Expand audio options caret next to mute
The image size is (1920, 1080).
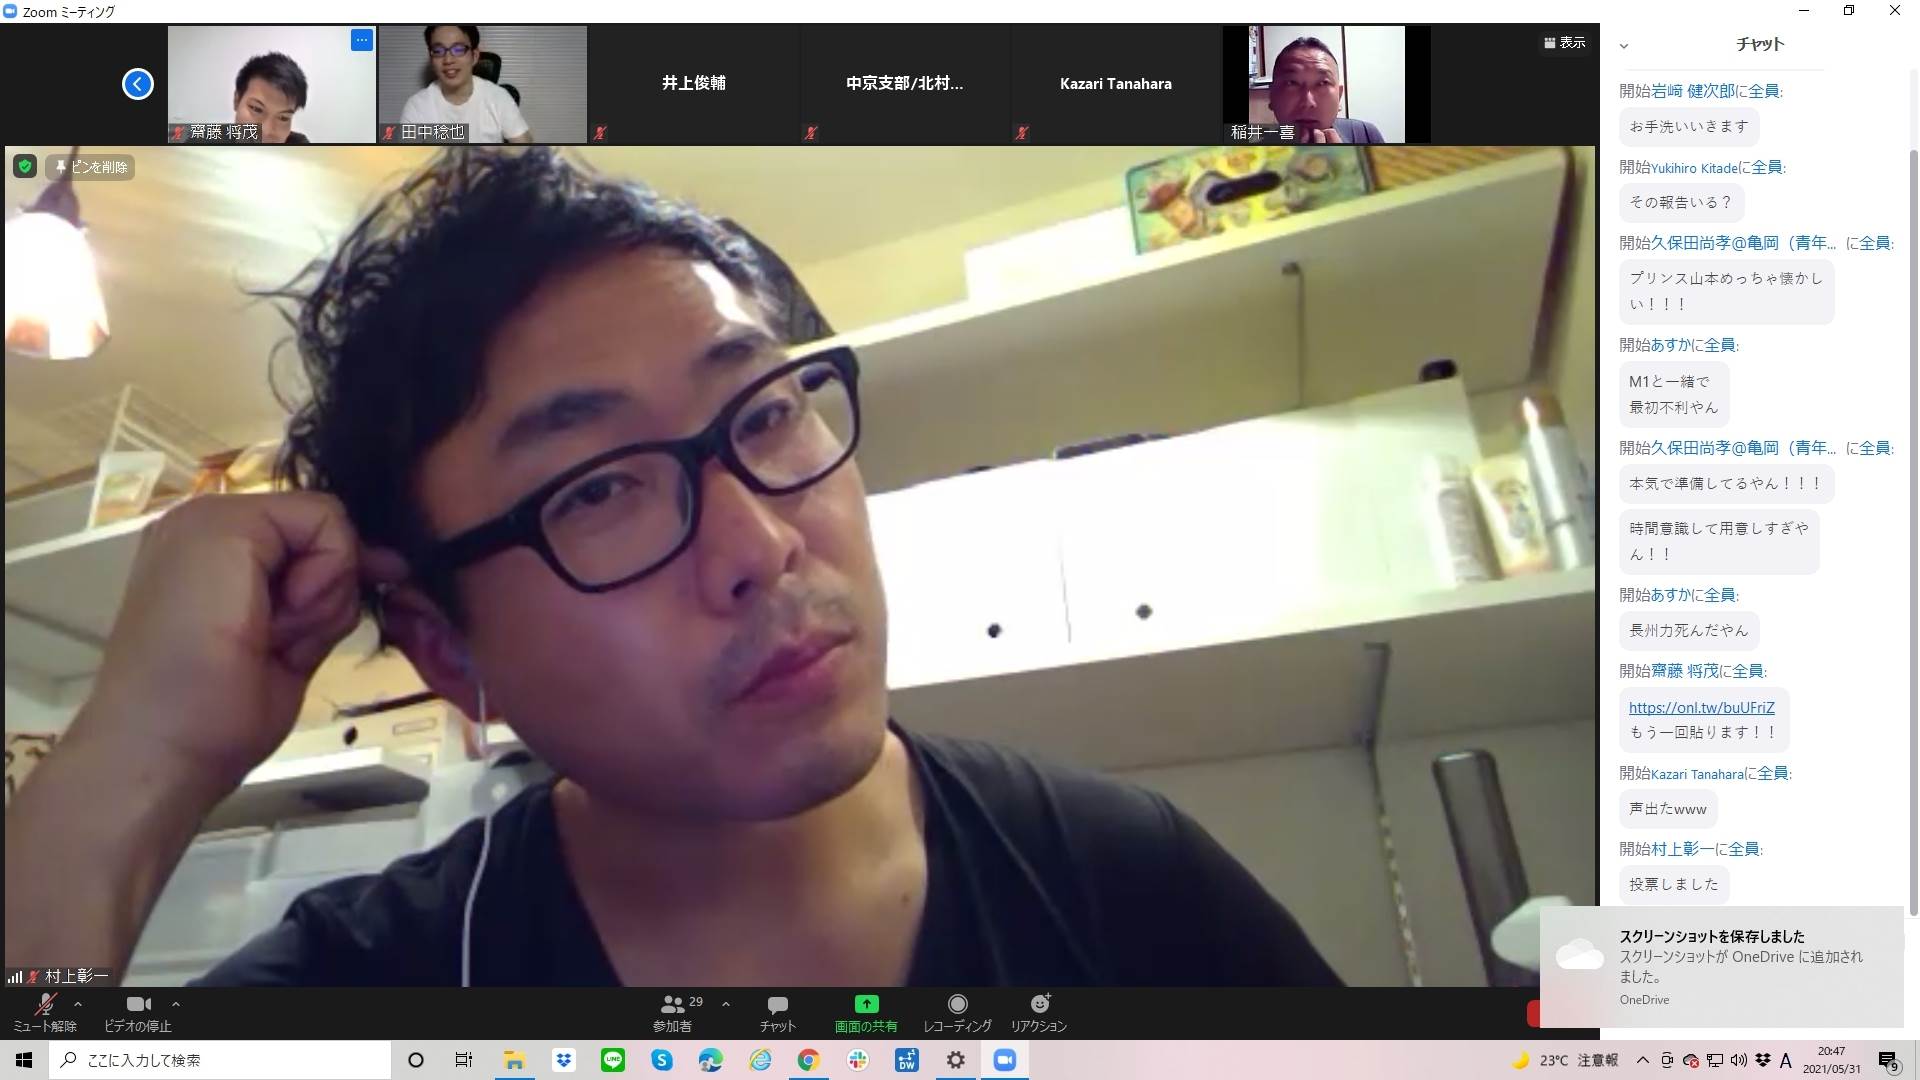coord(78,1004)
